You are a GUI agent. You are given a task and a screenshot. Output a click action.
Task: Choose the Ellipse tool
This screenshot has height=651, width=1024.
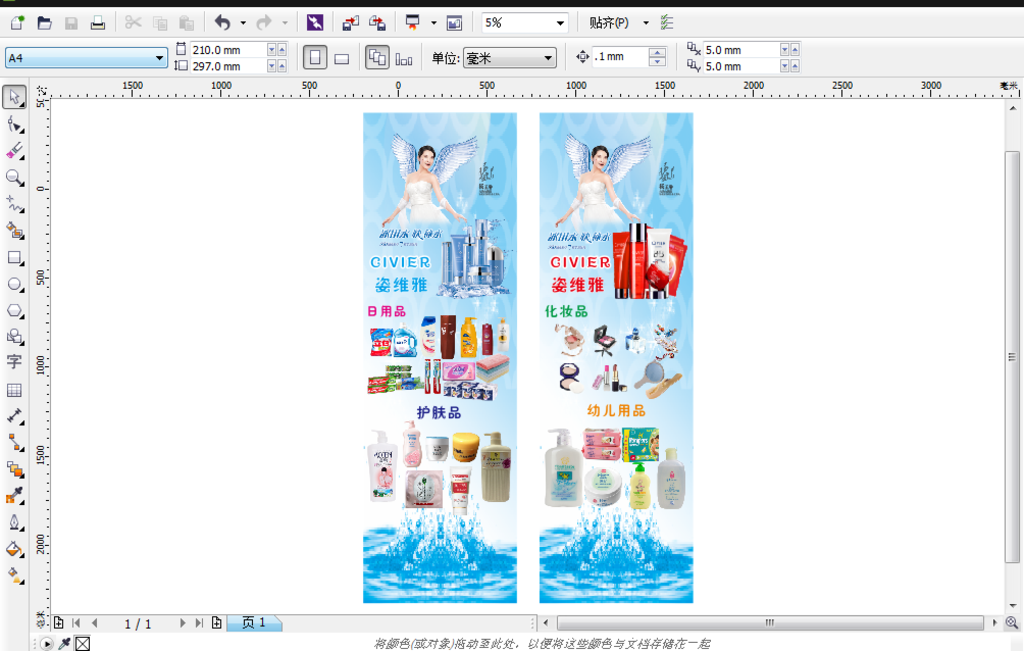(x=14, y=284)
